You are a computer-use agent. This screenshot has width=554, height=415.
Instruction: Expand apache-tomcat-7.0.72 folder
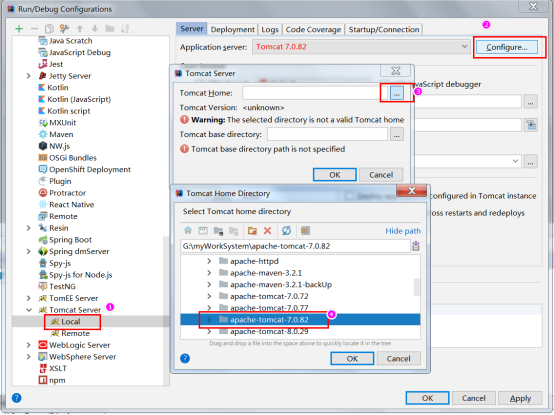[209, 296]
